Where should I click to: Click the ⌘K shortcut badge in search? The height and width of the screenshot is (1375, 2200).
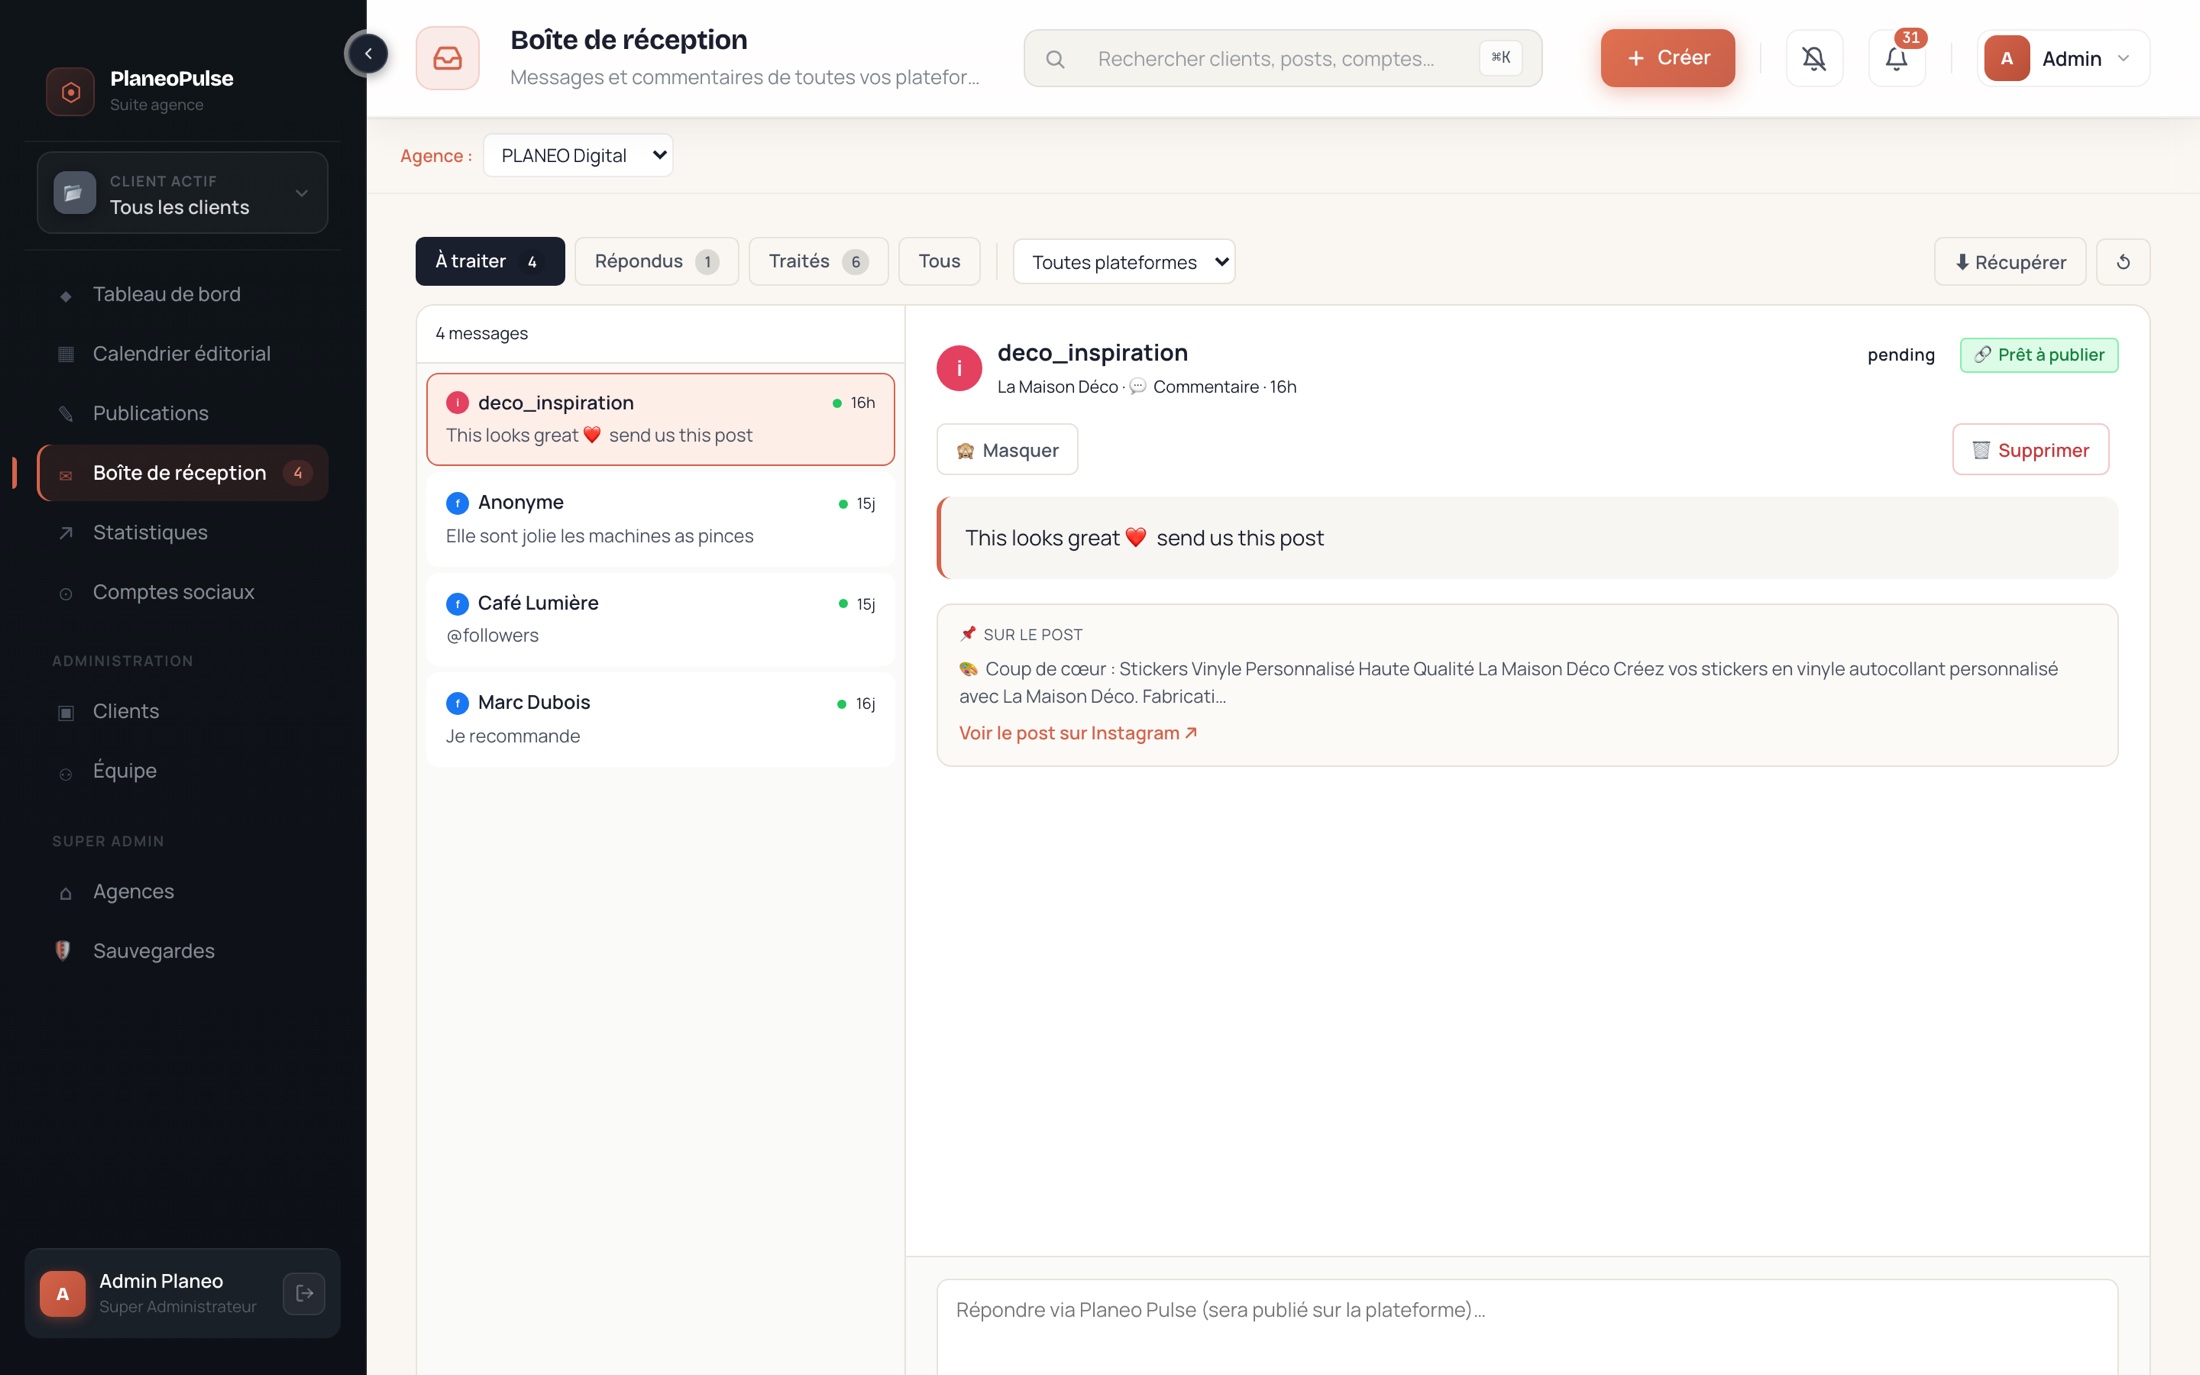tap(1500, 58)
